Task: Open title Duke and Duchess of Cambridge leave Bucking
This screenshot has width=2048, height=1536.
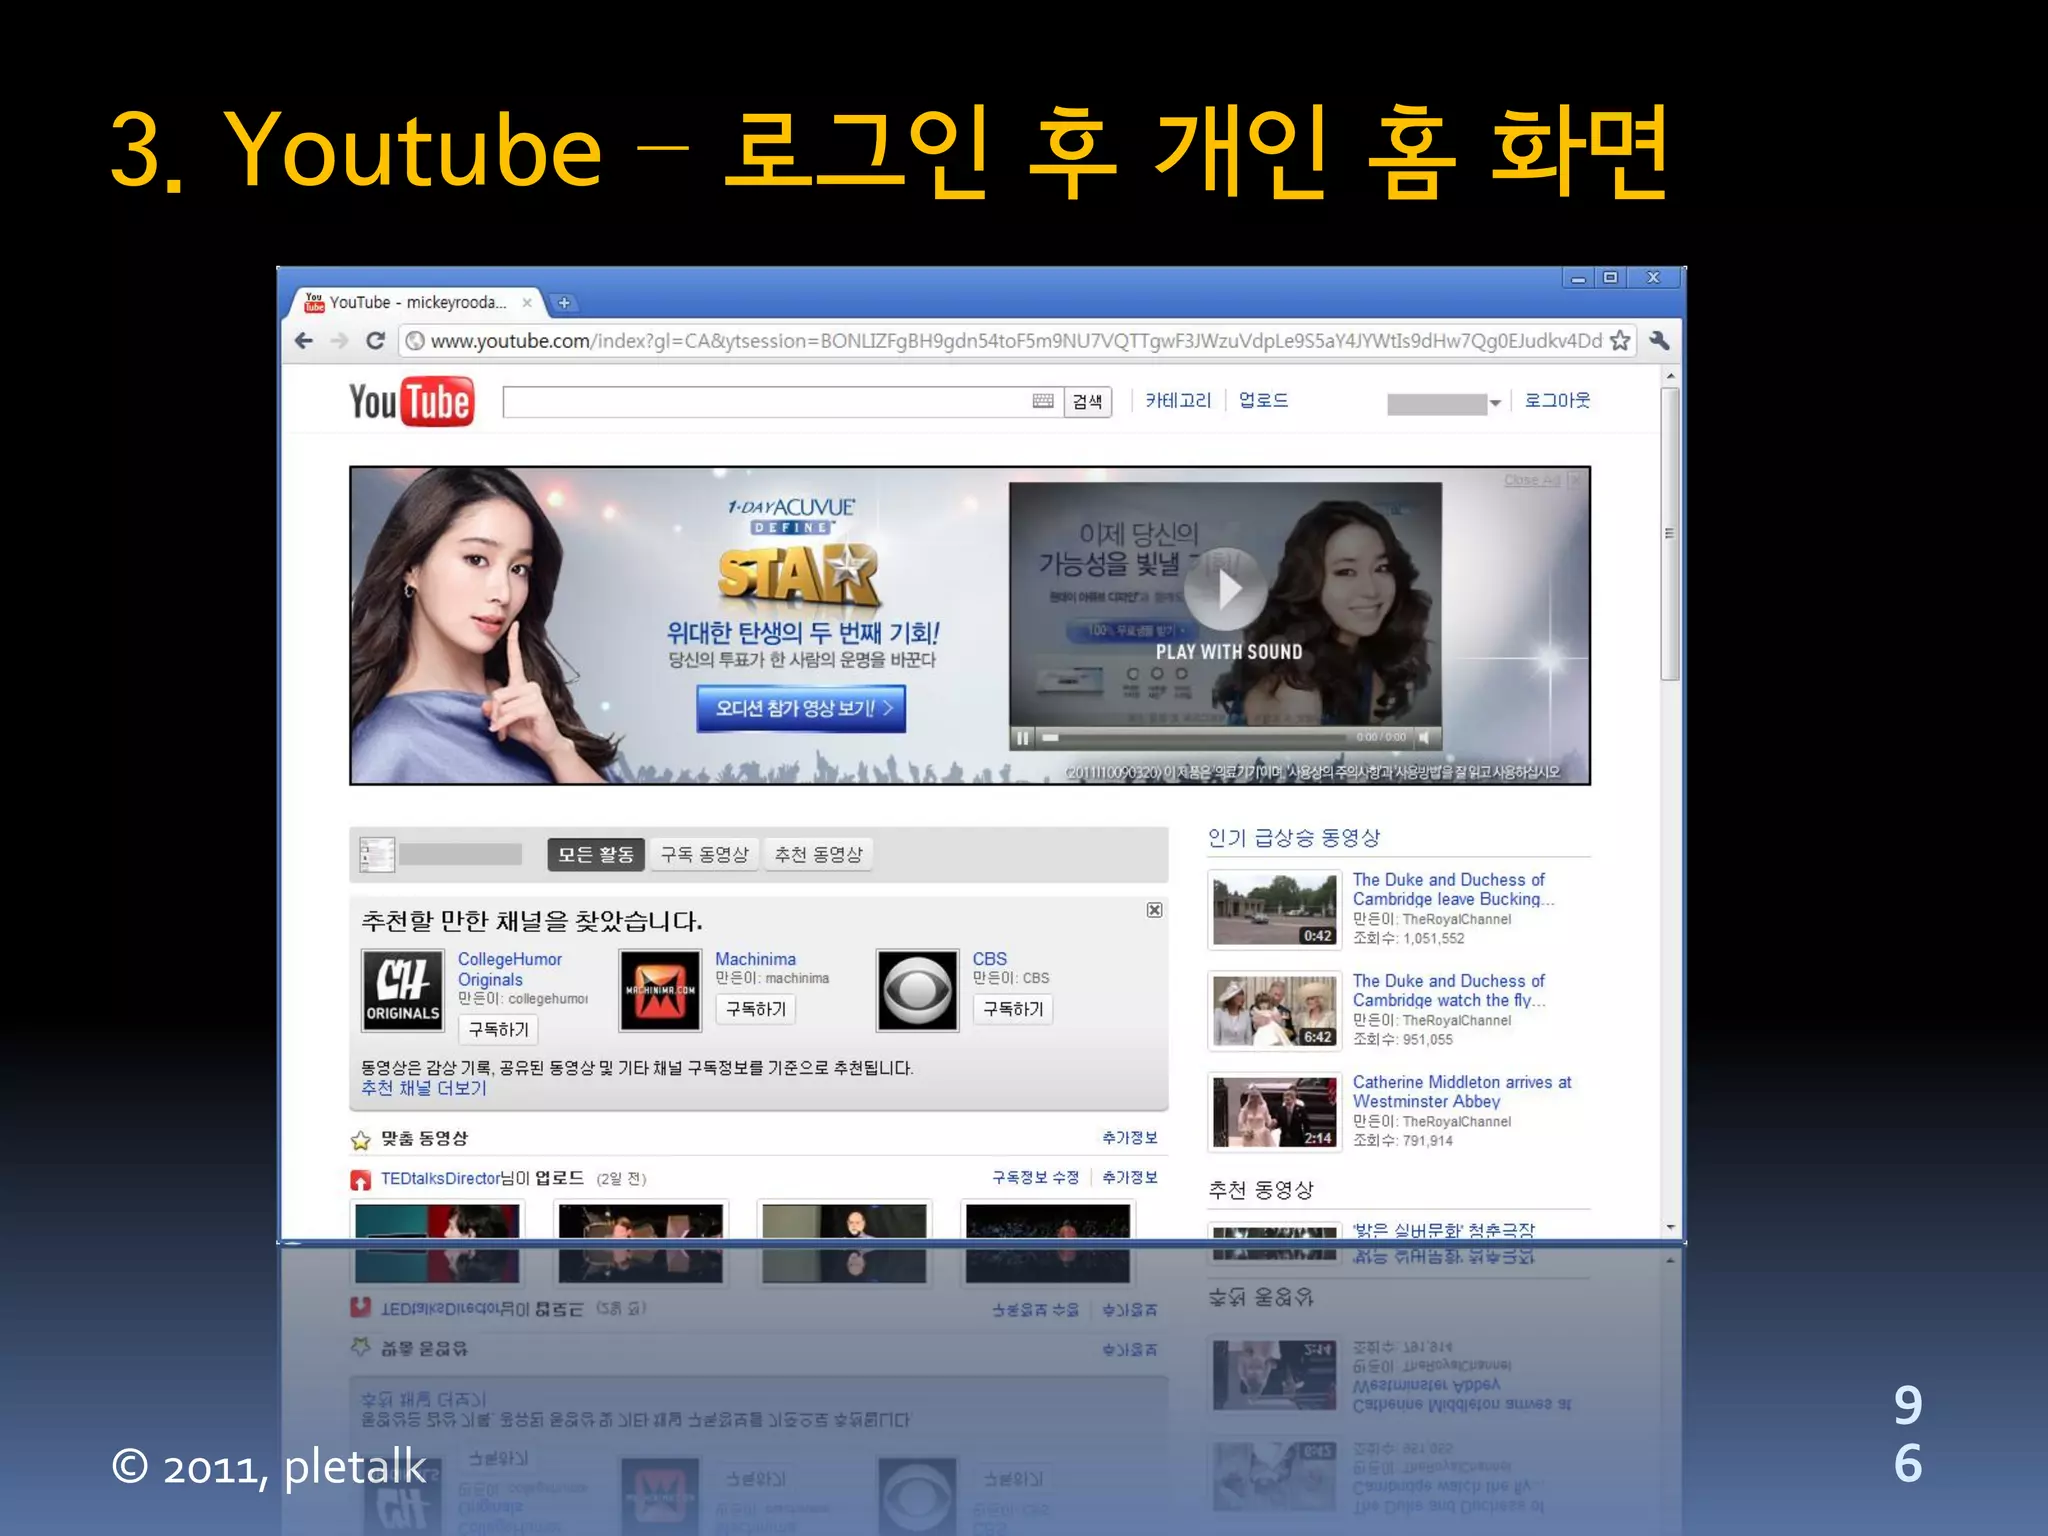Action: [1453, 889]
